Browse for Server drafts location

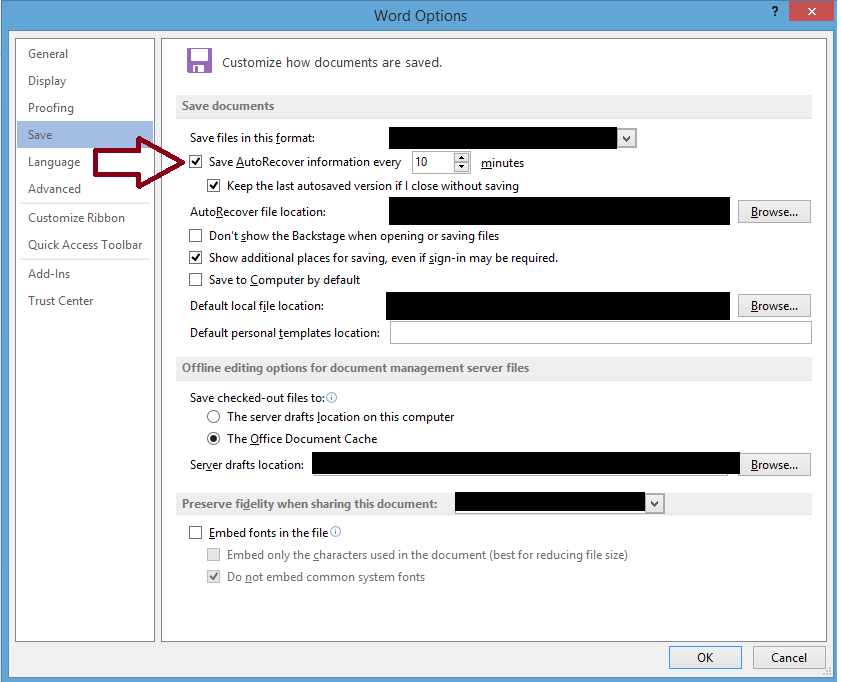click(x=774, y=465)
